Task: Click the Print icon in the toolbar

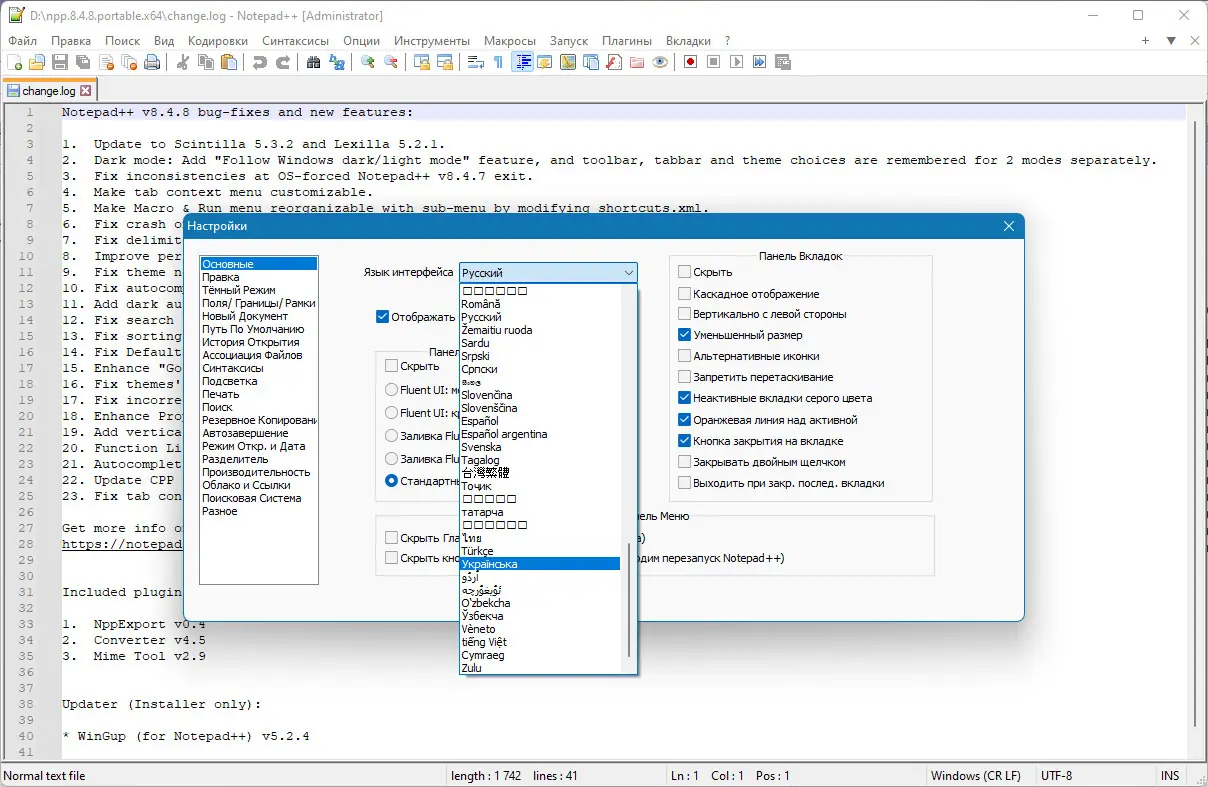Action: [x=152, y=62]
